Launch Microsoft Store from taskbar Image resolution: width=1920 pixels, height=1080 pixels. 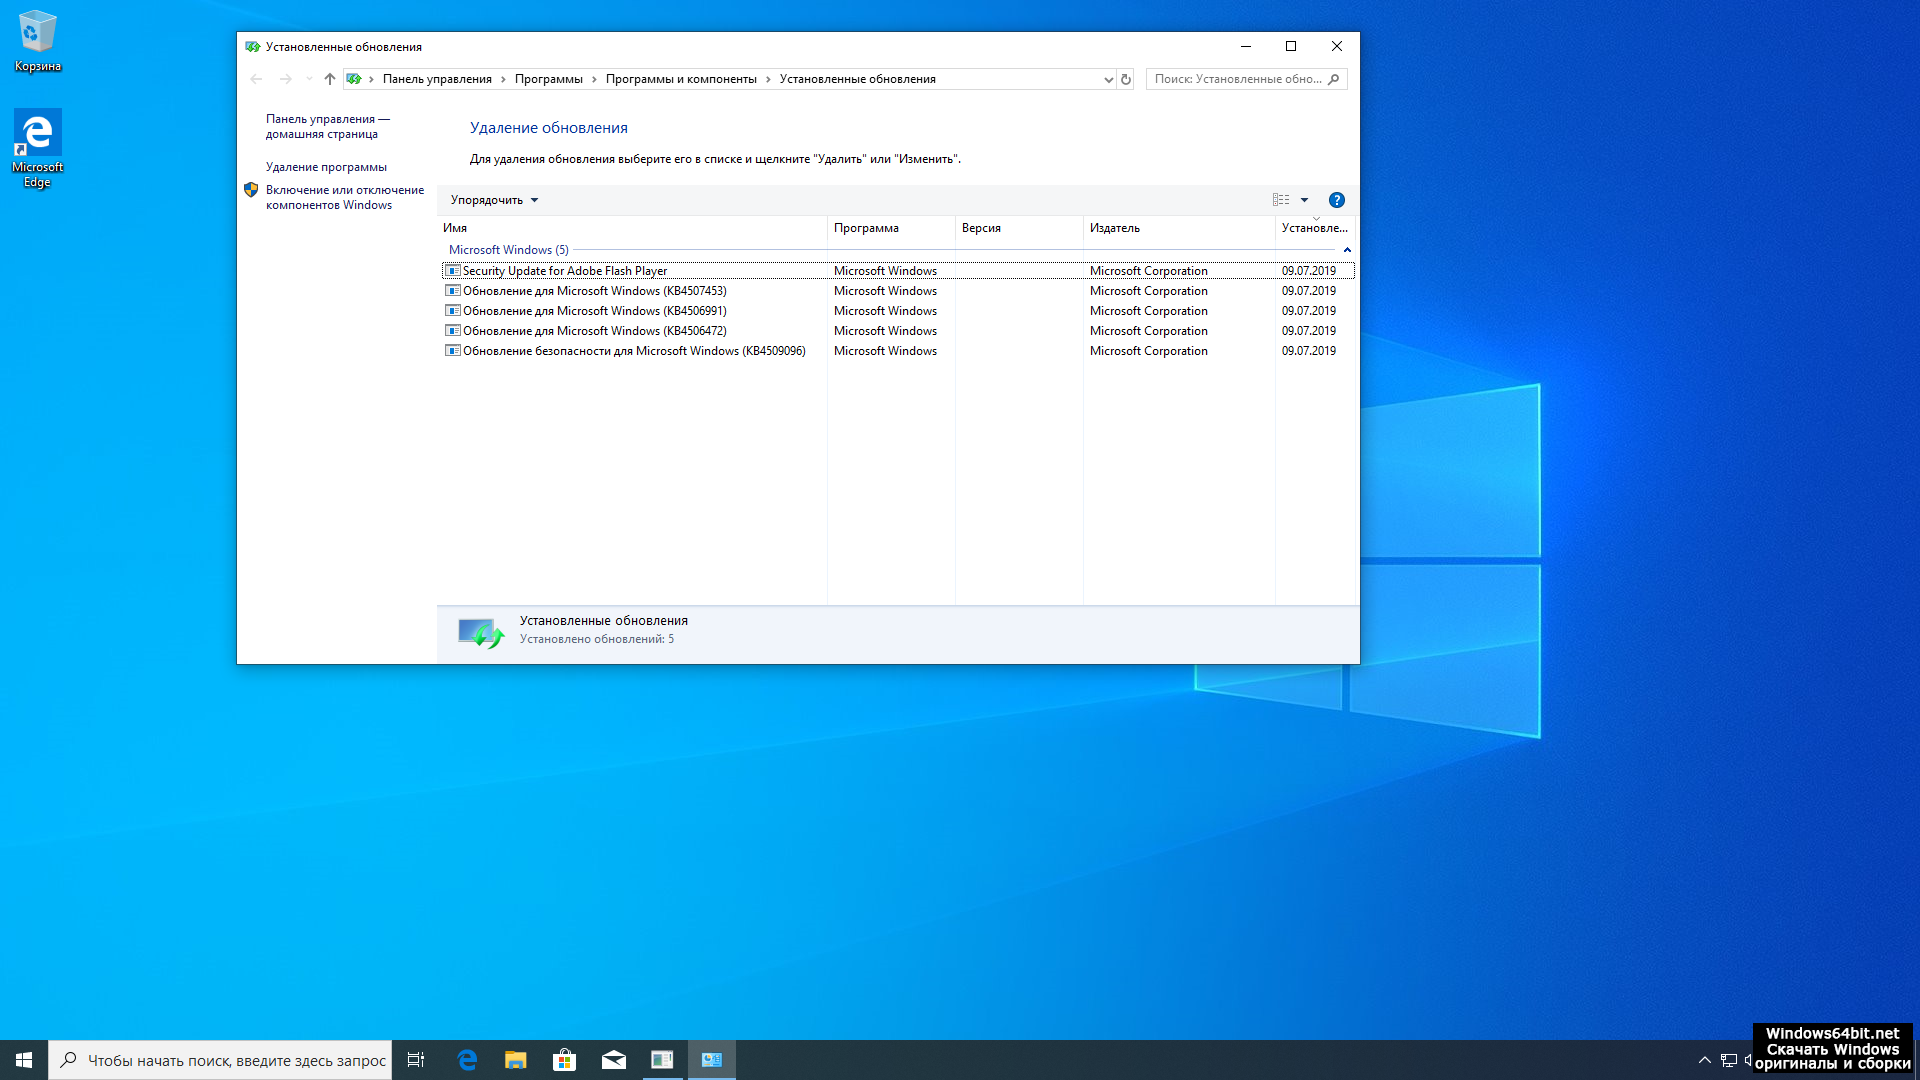[564, 1060]
